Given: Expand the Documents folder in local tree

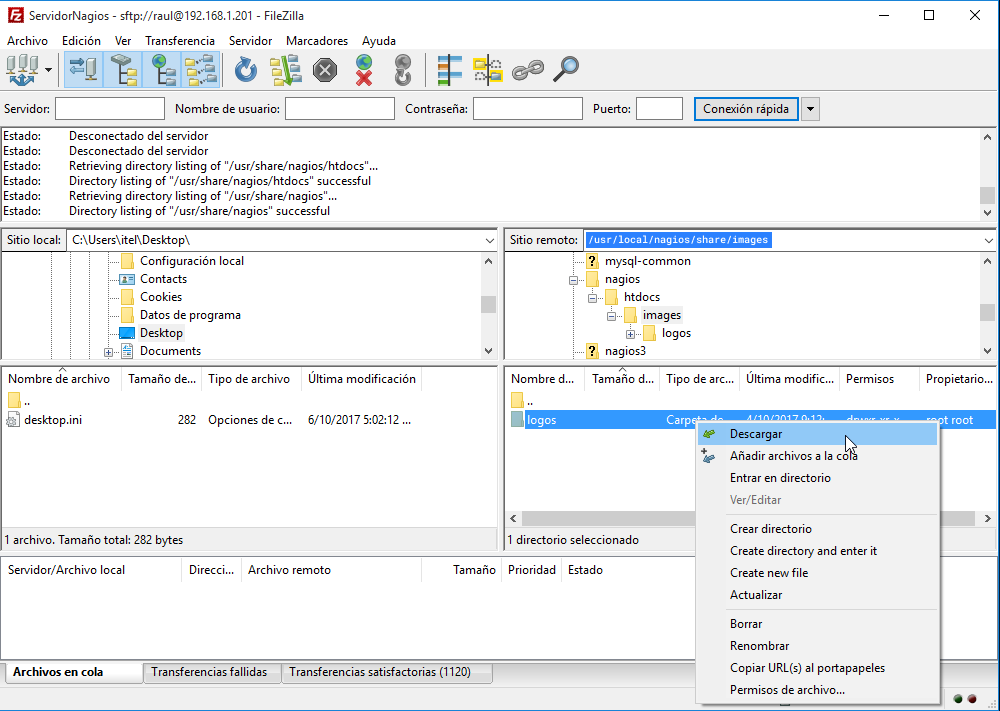Looking at the screenshot, I should click(108, 352).
